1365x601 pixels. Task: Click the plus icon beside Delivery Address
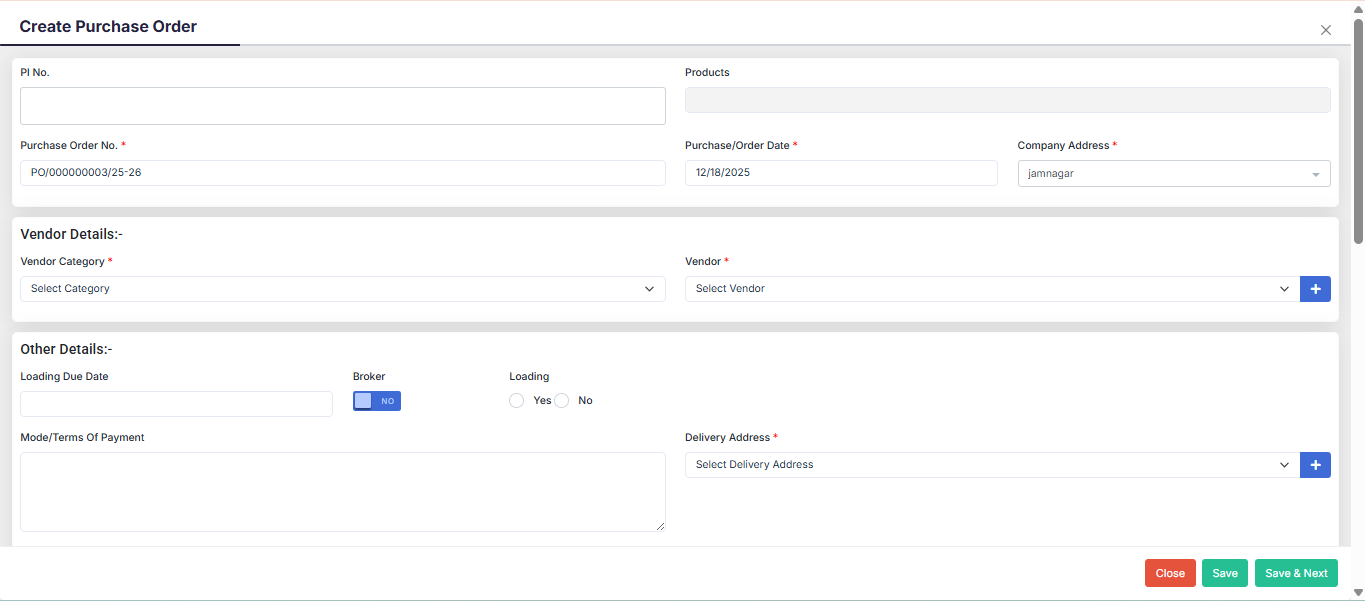click(x=1315, y=465)
